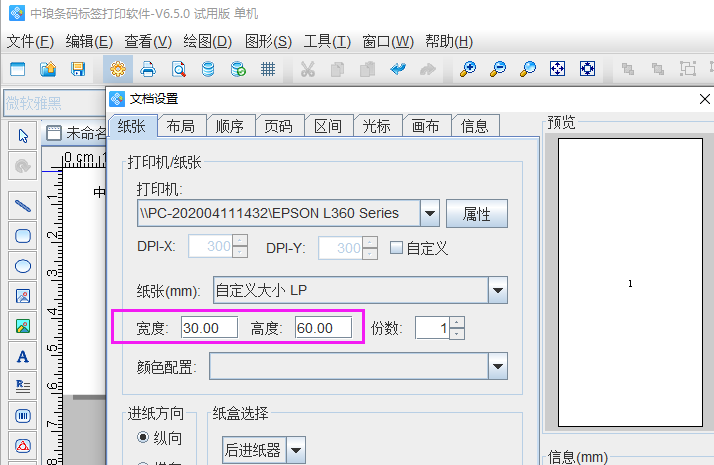The height and width of the screenshot is (465, 714).
Task: Open the 图形(S) menu
Action: coord(268,42)
